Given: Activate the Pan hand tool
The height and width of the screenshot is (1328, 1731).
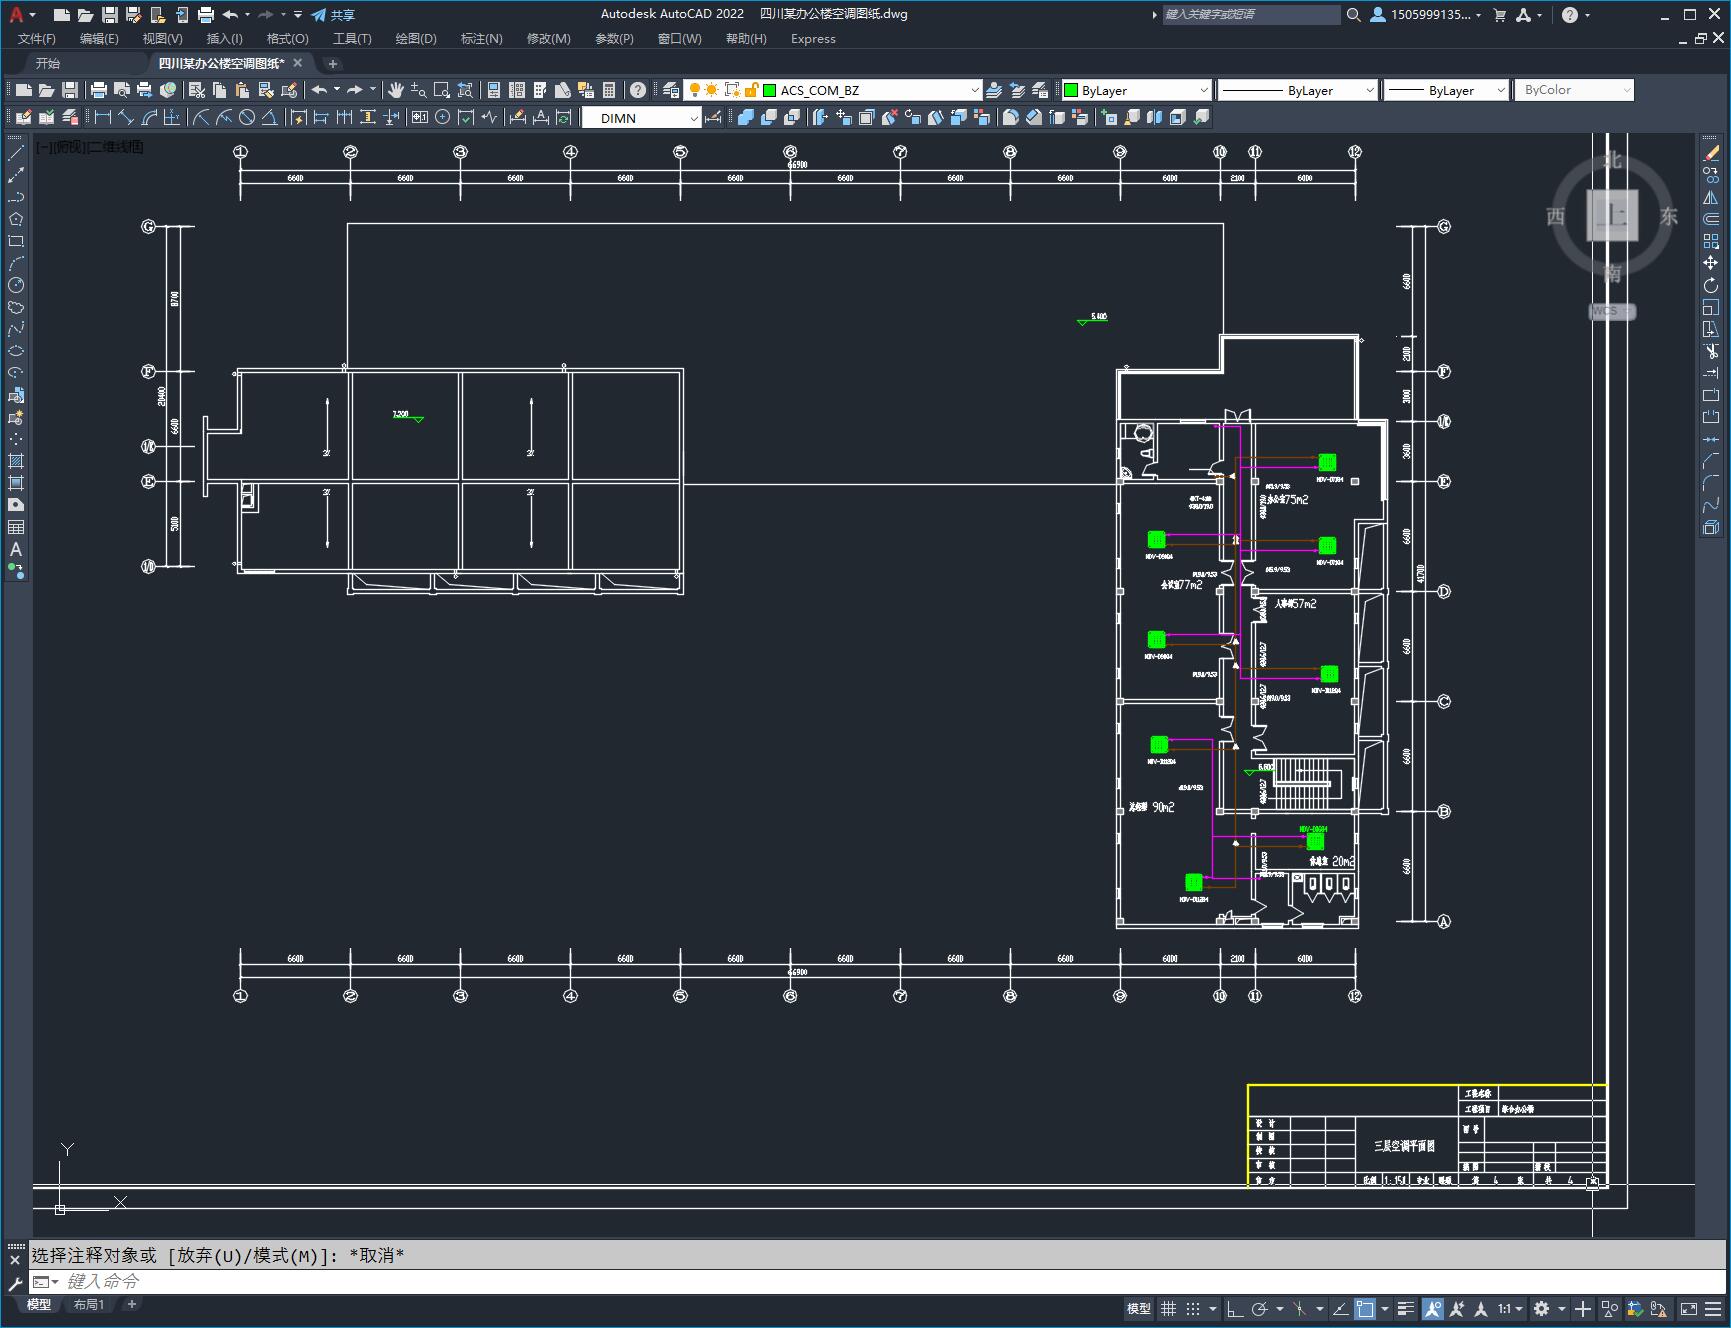Looking at the screenshot, I should (396, 90).
